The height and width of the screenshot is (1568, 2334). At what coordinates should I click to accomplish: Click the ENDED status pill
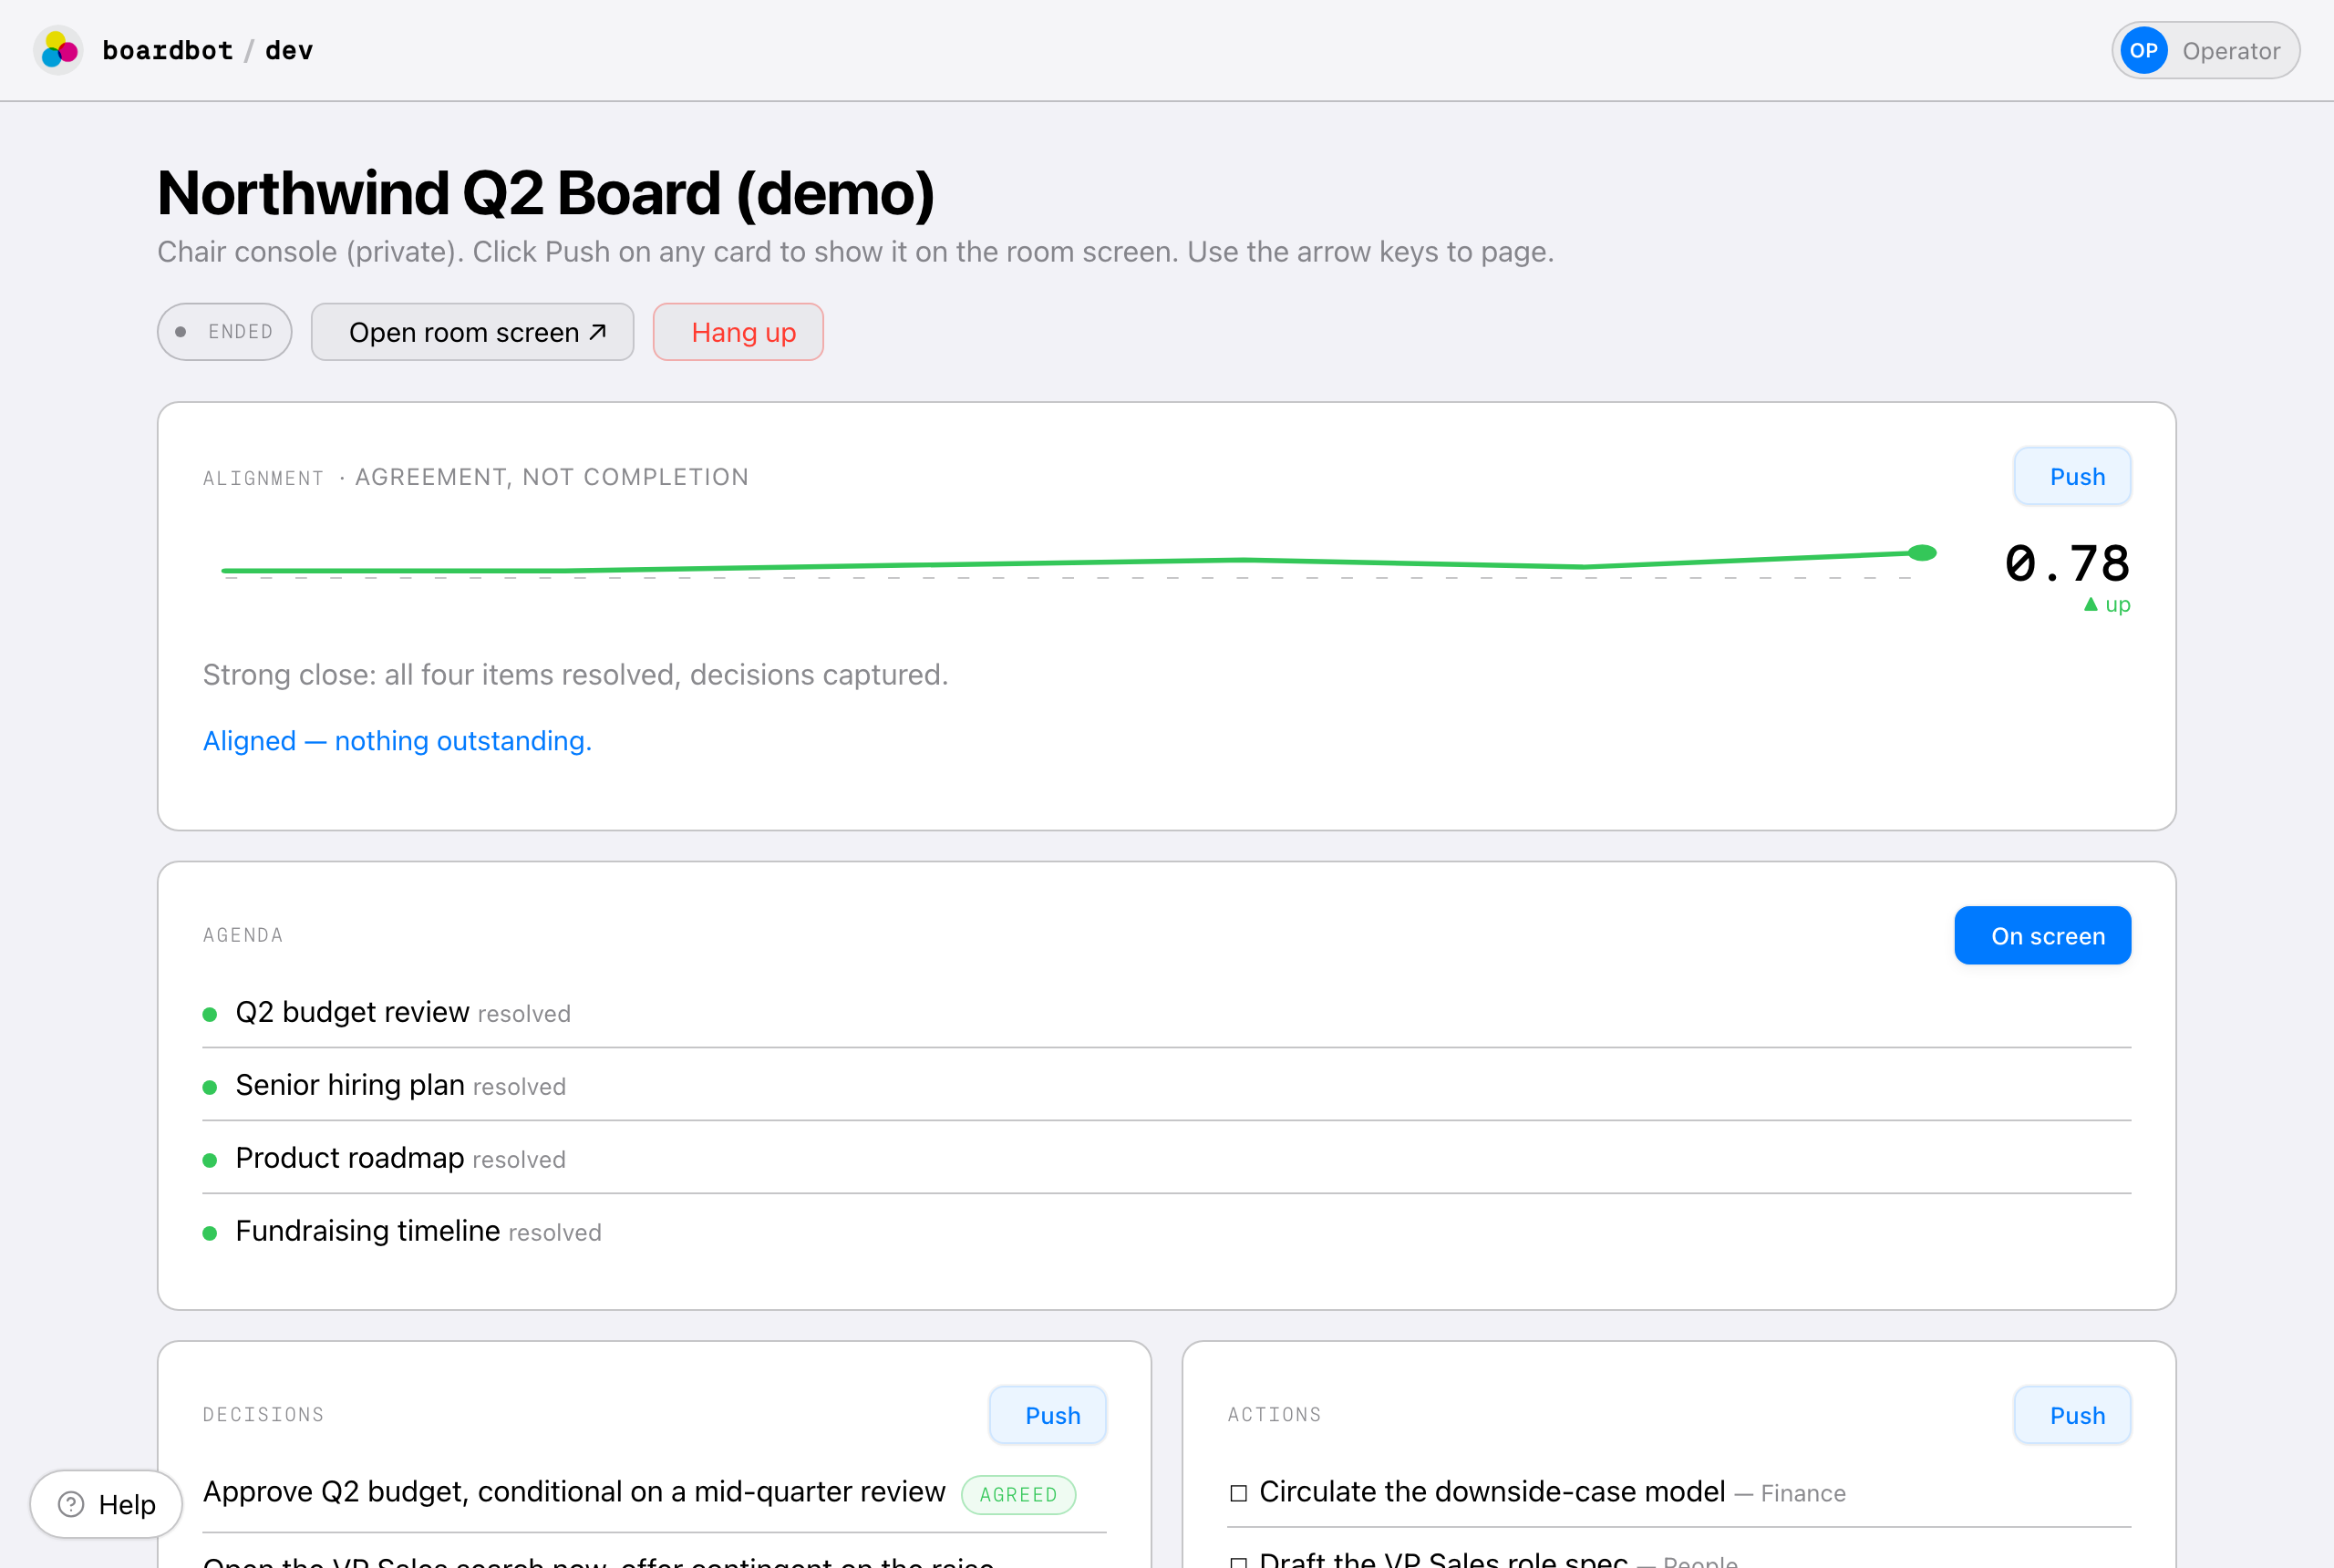click(225, 332)
